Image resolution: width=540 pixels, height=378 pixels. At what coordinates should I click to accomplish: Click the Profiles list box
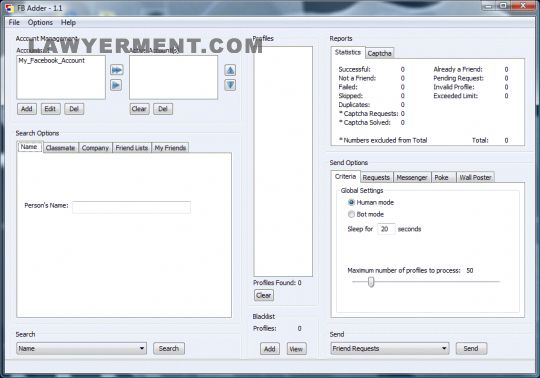283,161
